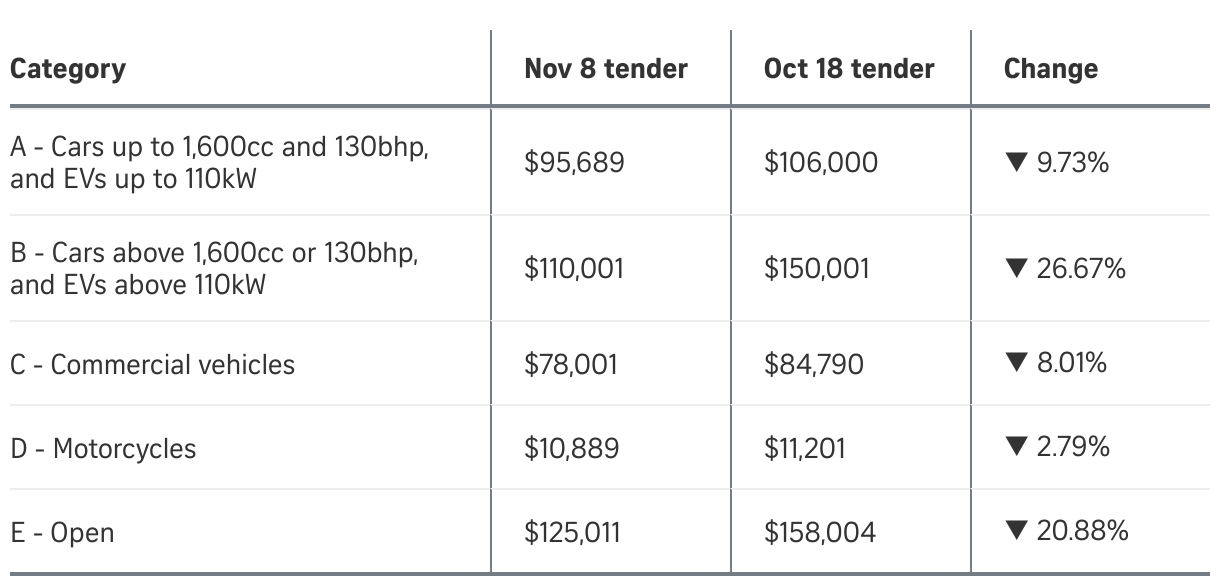Click the E - Open row label

[x=62, y=532]
